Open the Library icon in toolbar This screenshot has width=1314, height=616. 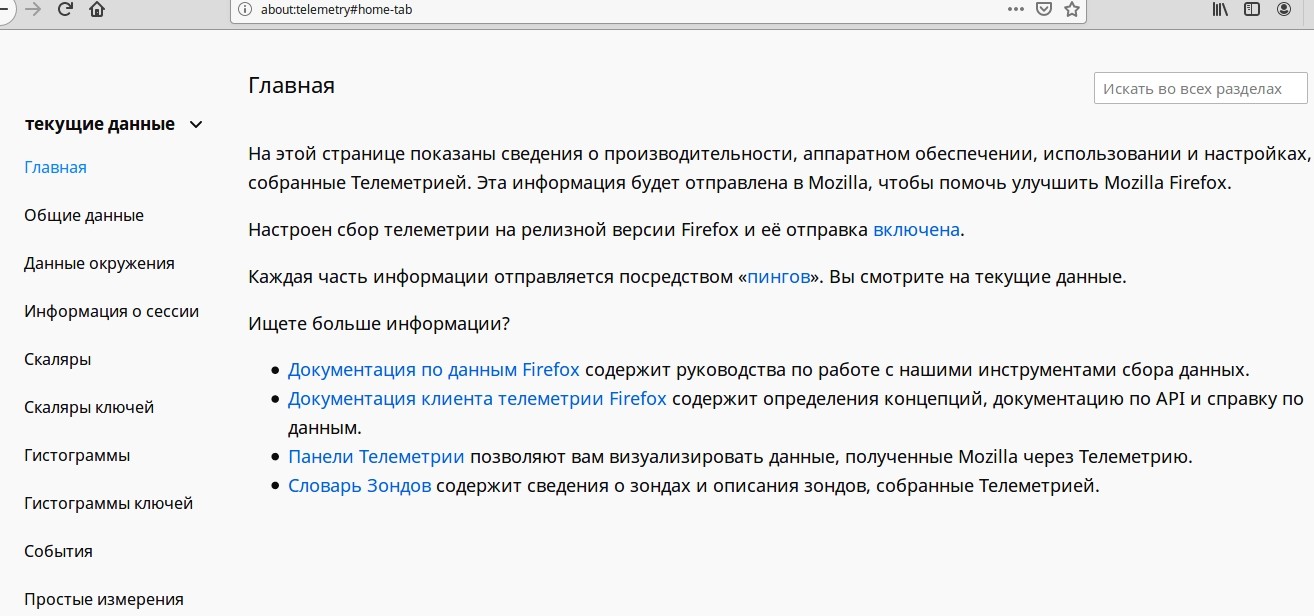click(1221, 9)
